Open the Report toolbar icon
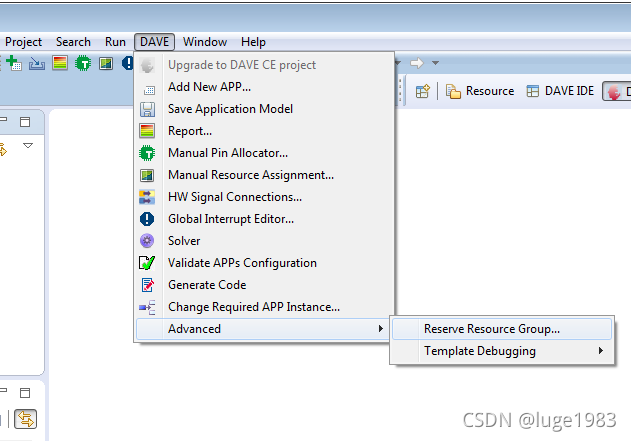631x441 pixels. (x=60, y=63)
